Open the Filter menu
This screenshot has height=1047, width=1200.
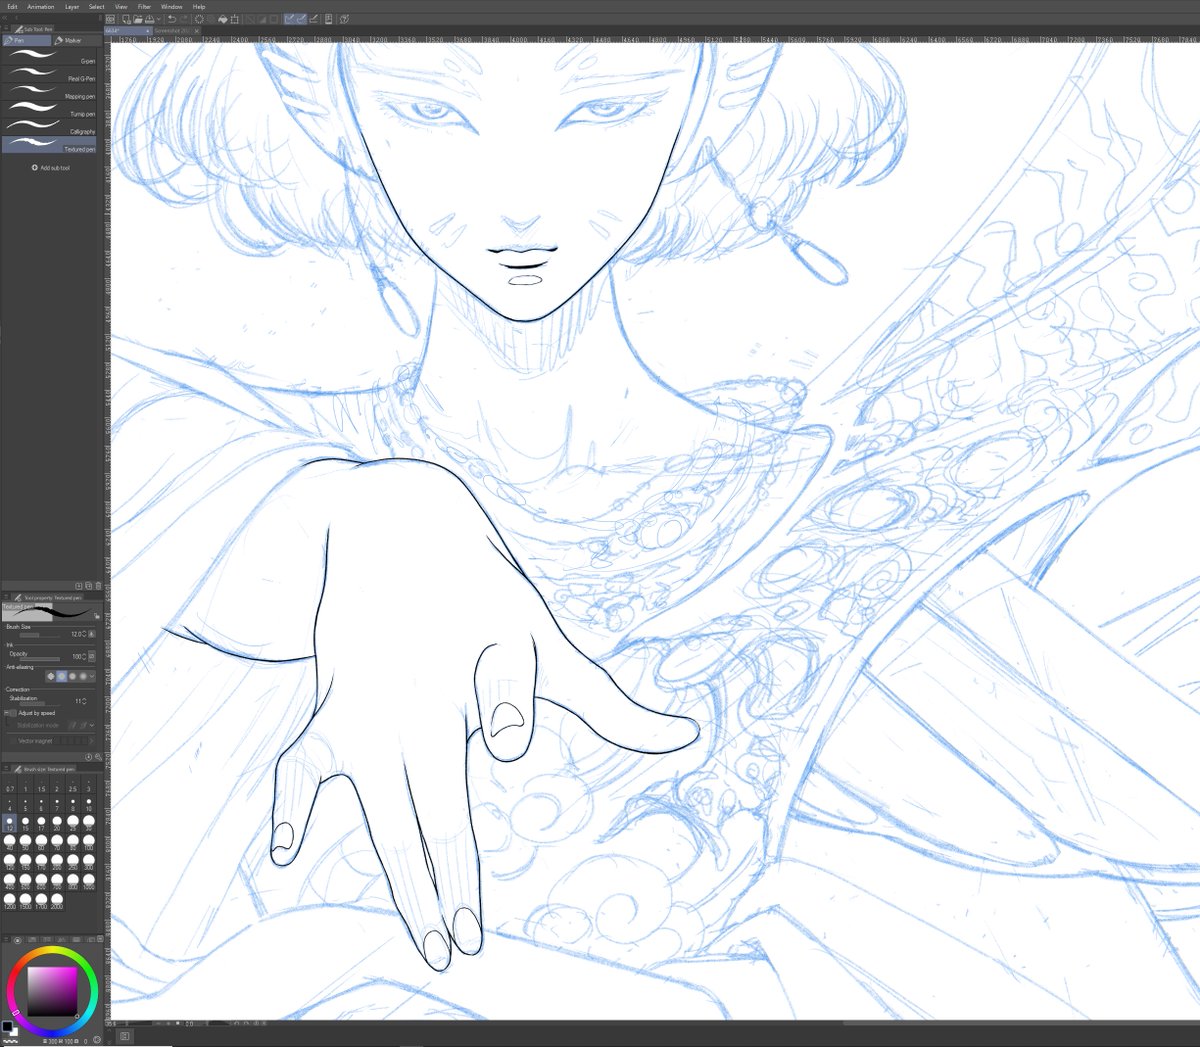pos(144,6)
